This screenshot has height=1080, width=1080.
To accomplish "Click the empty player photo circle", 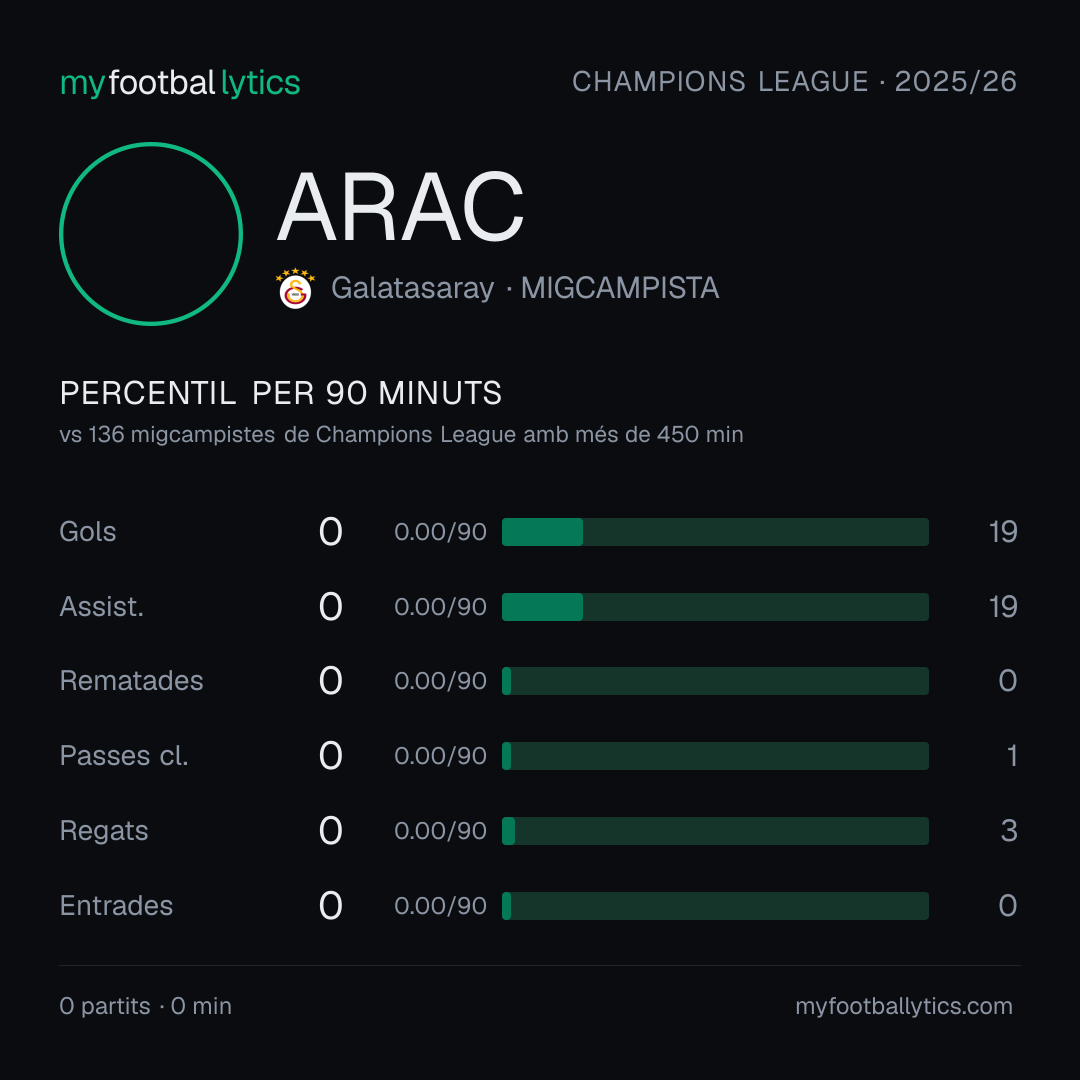I will tap(151, 233).
